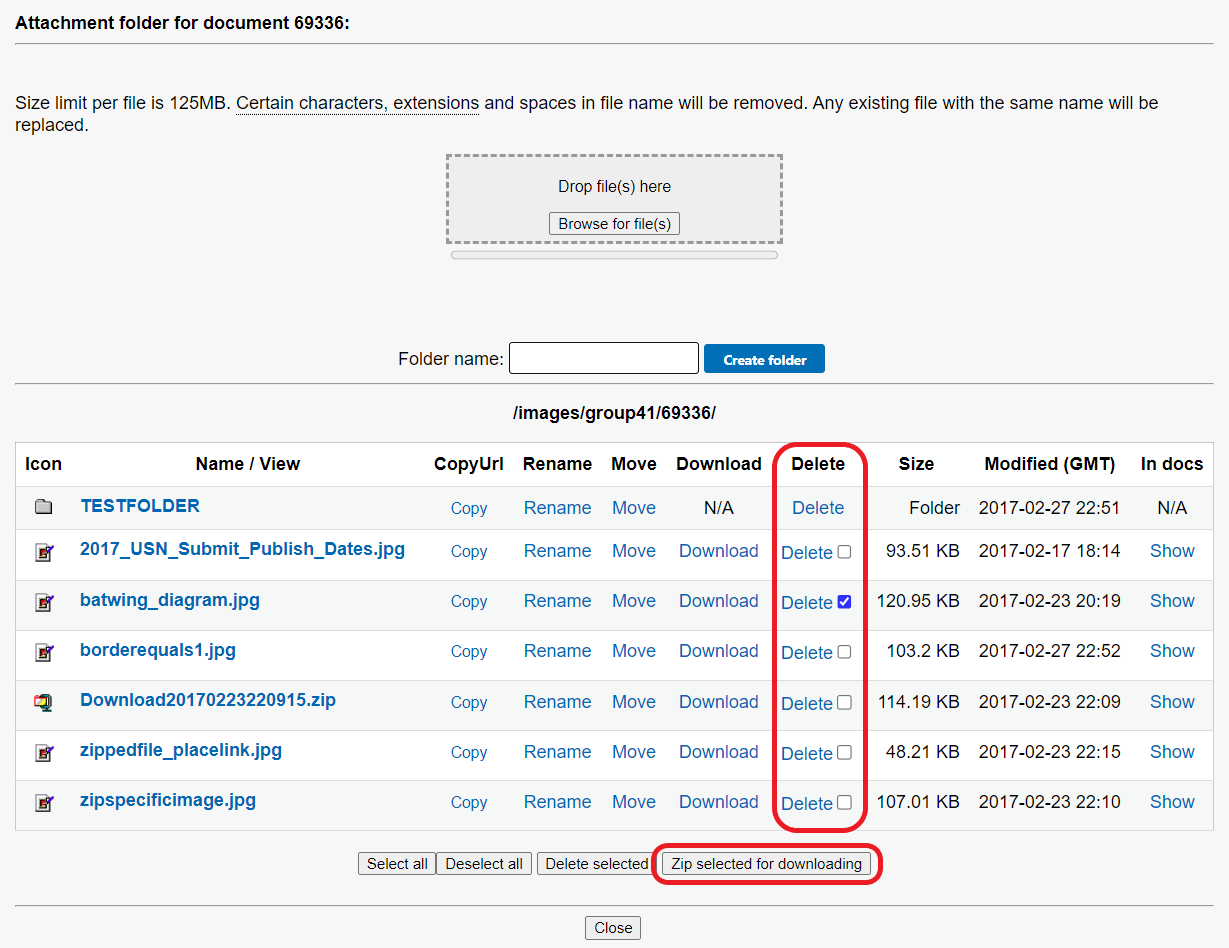Show docs using zippedfile_placelink.jpg
The width and height of the screenshot is (1229, 948).
tap(1172, 752)
